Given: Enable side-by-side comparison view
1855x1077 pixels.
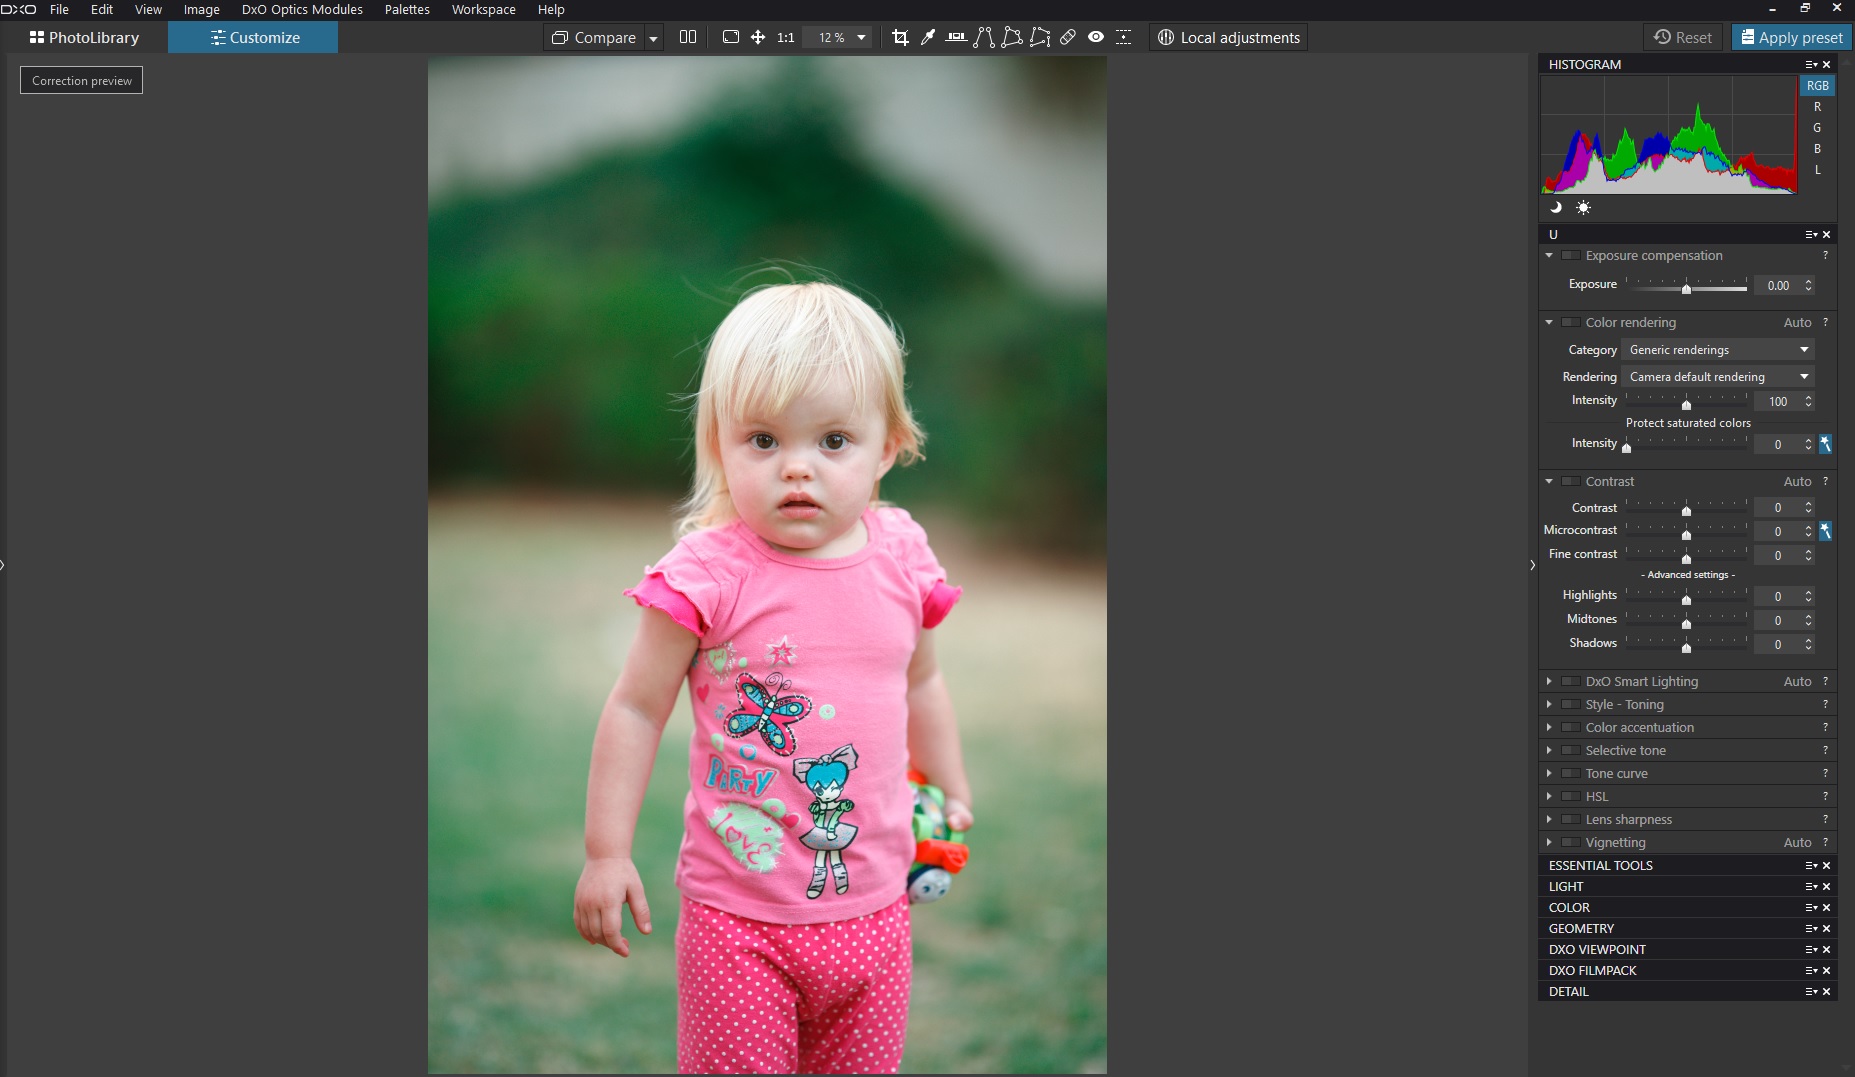Looking at the screenshot, I should (x=688, y=37).
